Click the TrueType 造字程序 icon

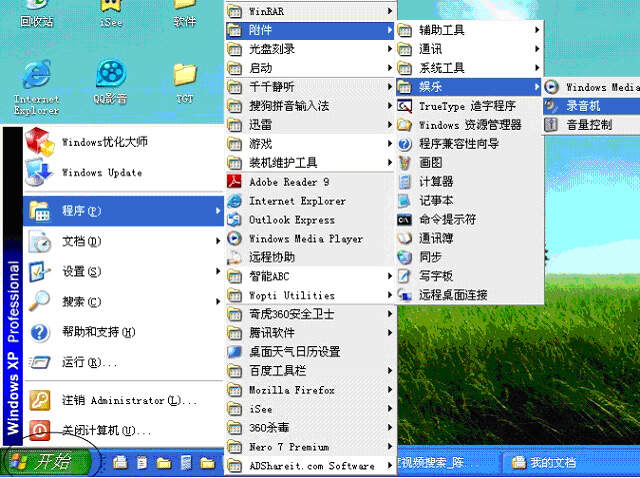coord(404,107)
